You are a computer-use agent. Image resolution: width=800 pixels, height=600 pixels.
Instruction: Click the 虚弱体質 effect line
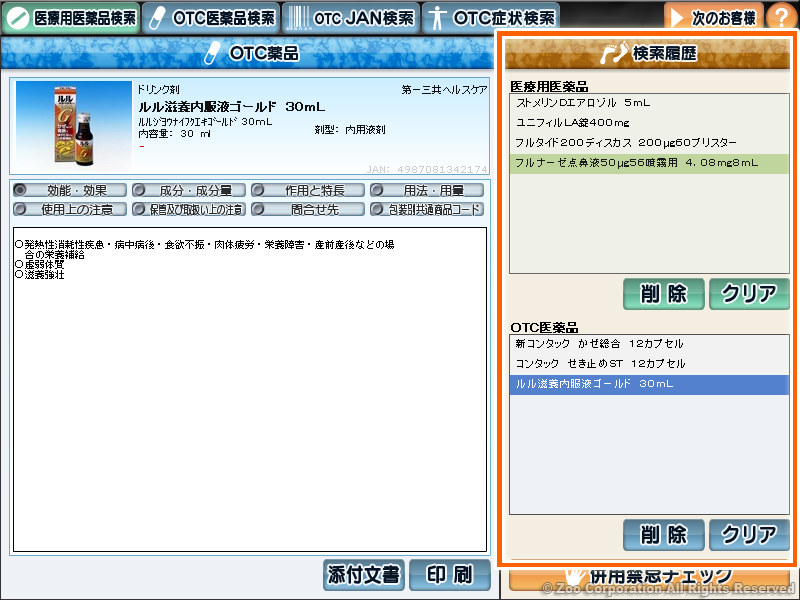point(40,265)
